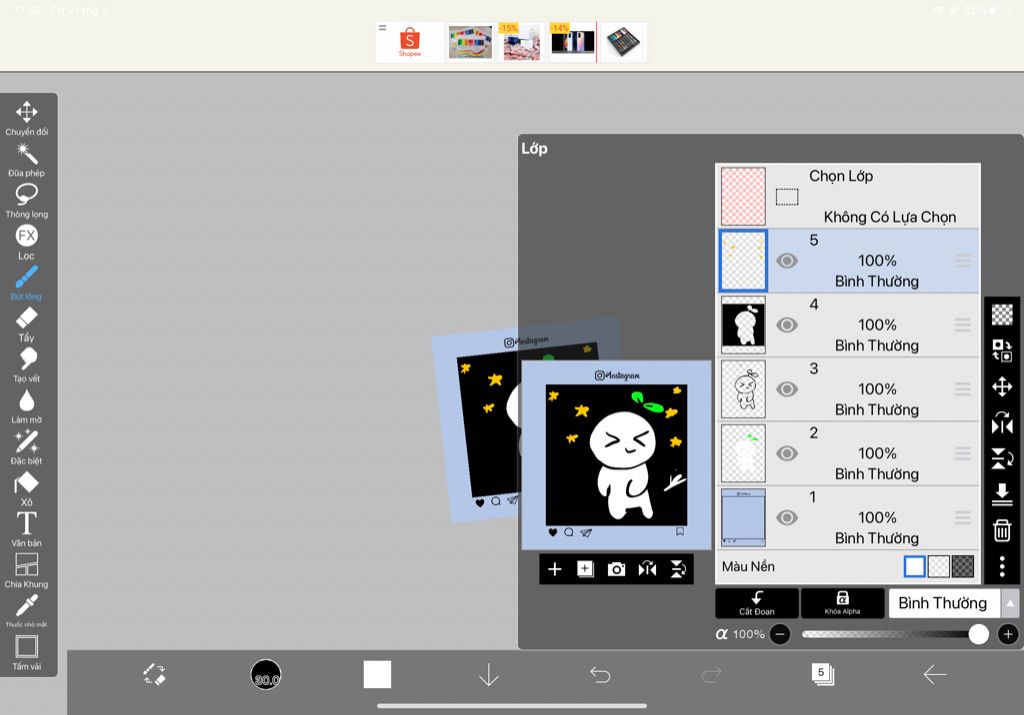This screenshot has height=715, width=1024.
Task: Click the checkerboard icon in side strip
Action: pos(1002,315)
